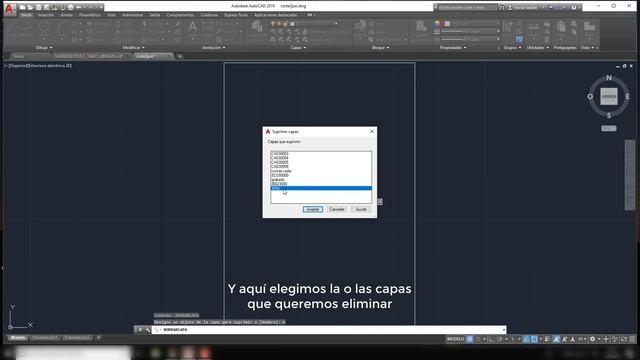Close the Suprimir capas dialog
Image resolution: width=640 pixels, height=360 pixels.
[371, 131]
